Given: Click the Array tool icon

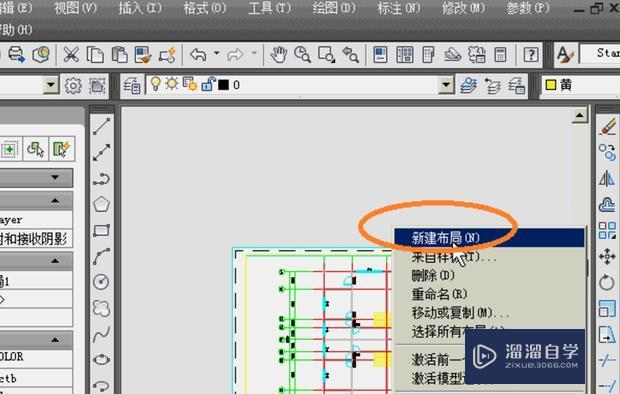Looking at the screenshot, I should [x=607, y=231].
